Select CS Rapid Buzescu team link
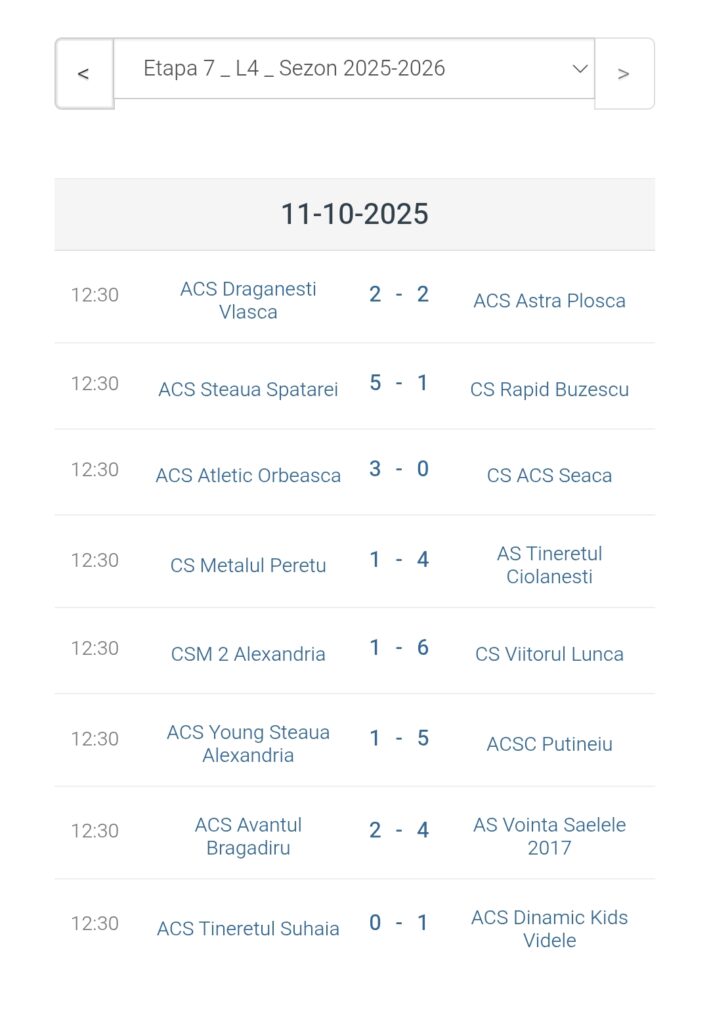The height and width of the screenshot is (1024, 709). 549,390
